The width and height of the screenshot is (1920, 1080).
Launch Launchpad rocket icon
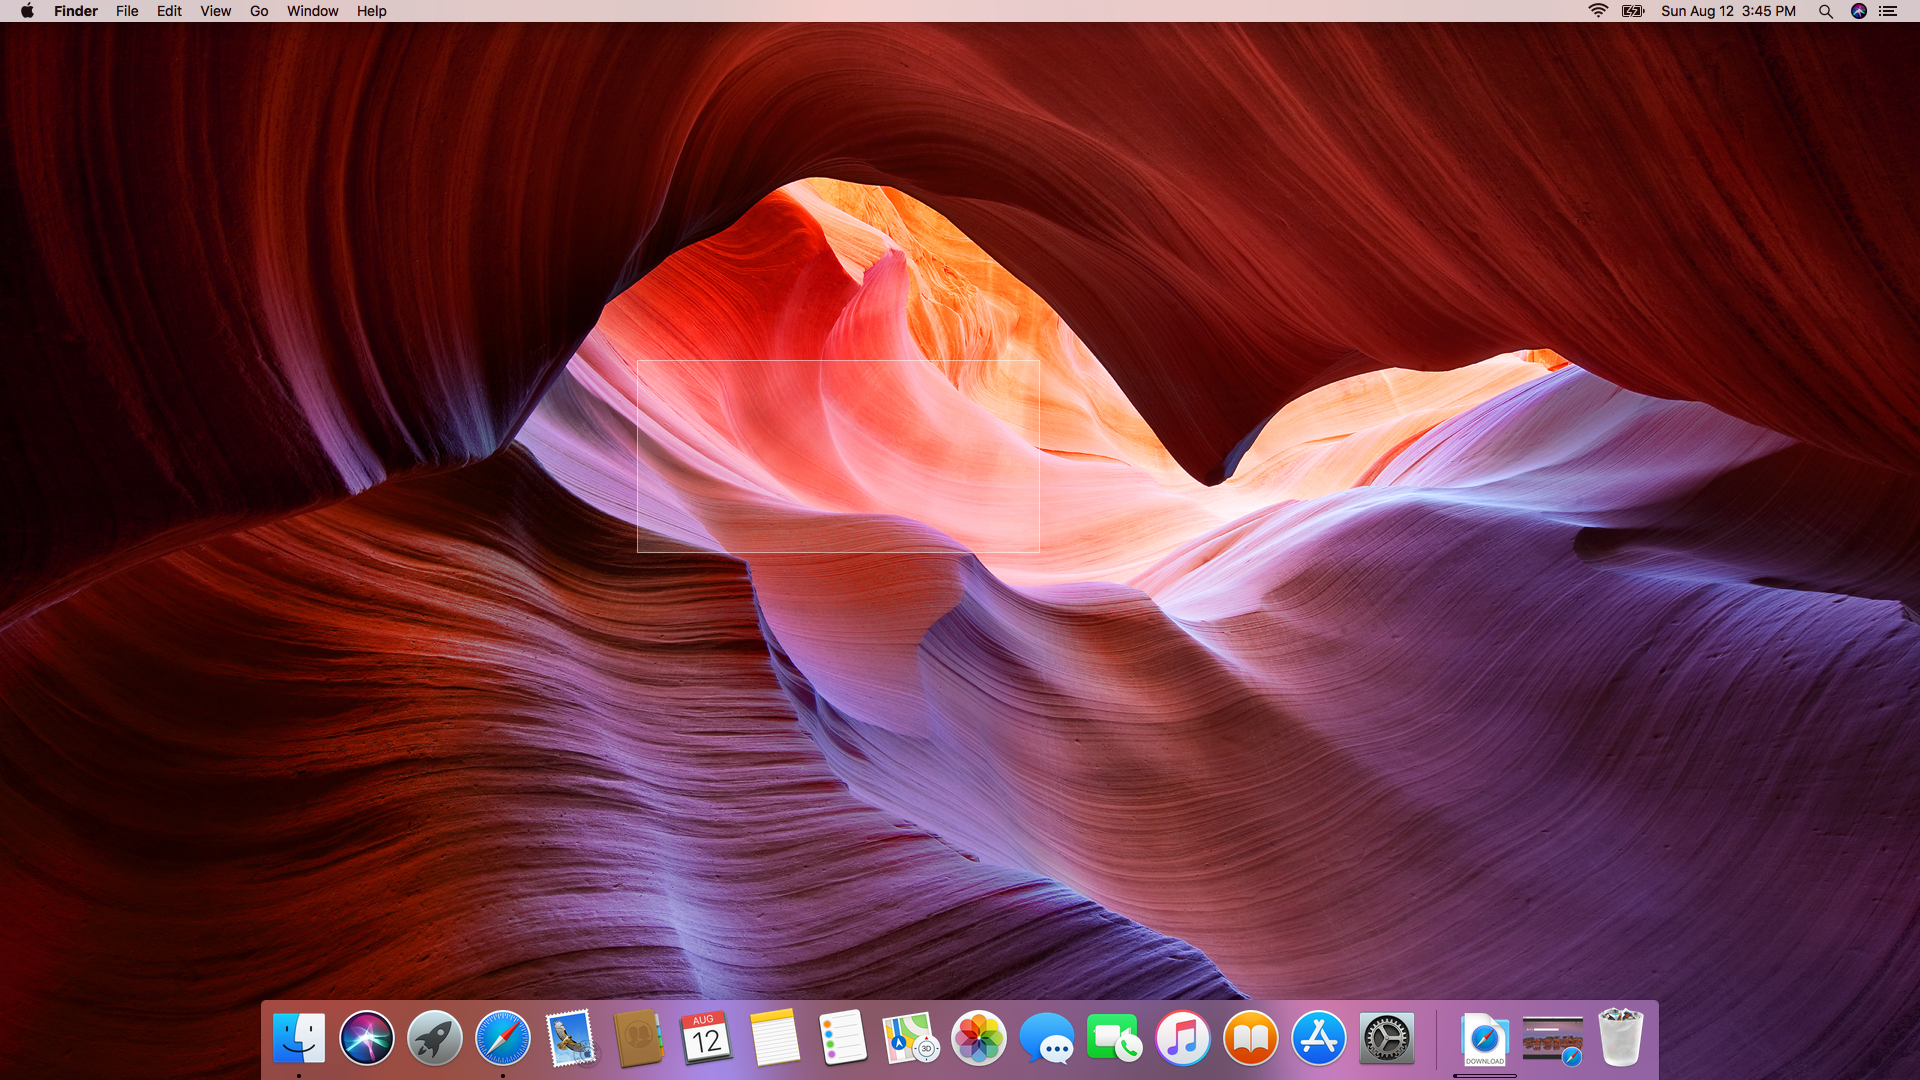click(x=434, y=1038)
